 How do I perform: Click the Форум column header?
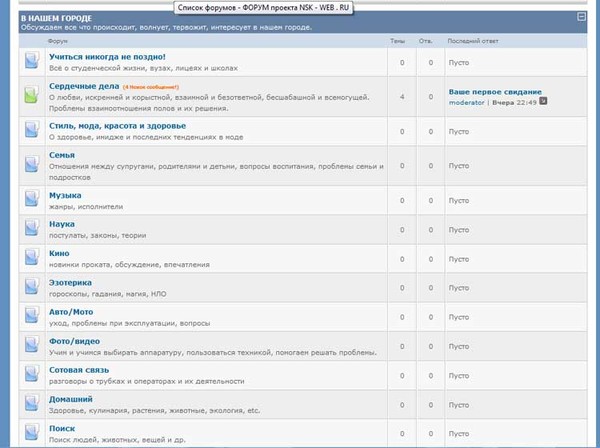58,41
